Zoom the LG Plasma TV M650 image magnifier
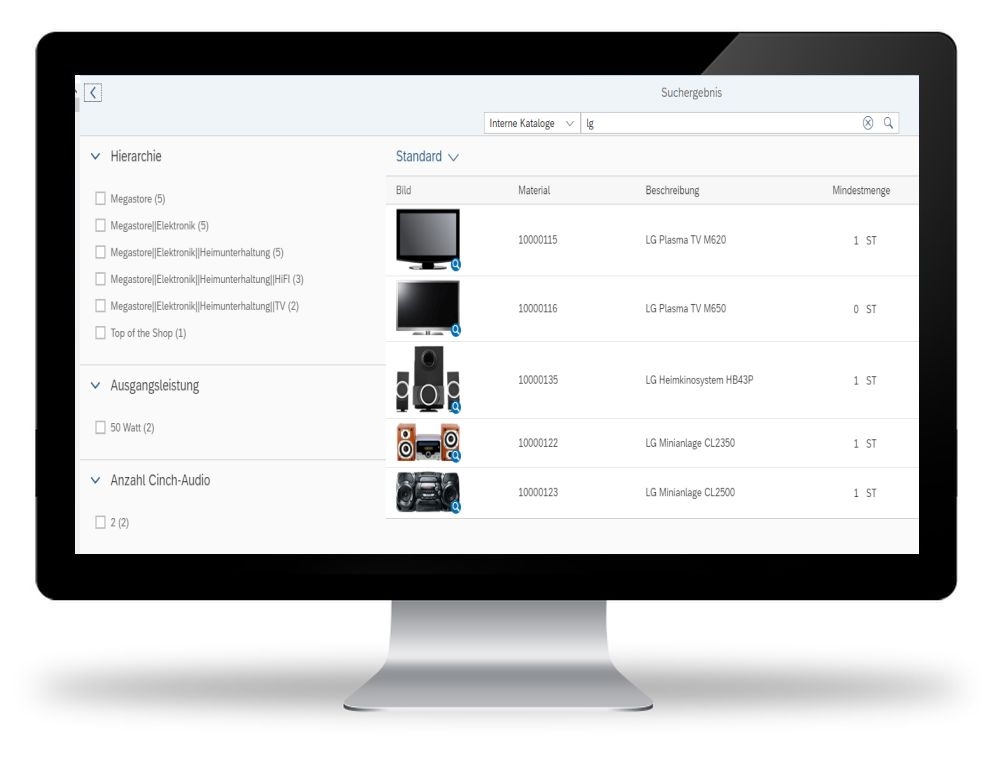This screenshot has height=765, width=1000. tap(455, 330)
